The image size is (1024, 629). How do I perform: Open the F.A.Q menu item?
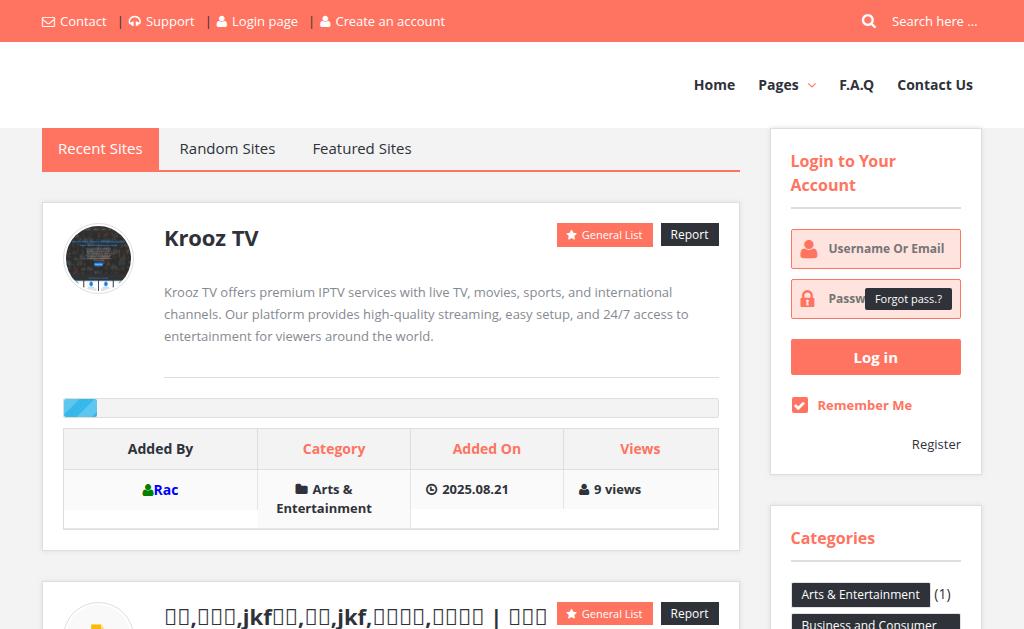point(856,85)
